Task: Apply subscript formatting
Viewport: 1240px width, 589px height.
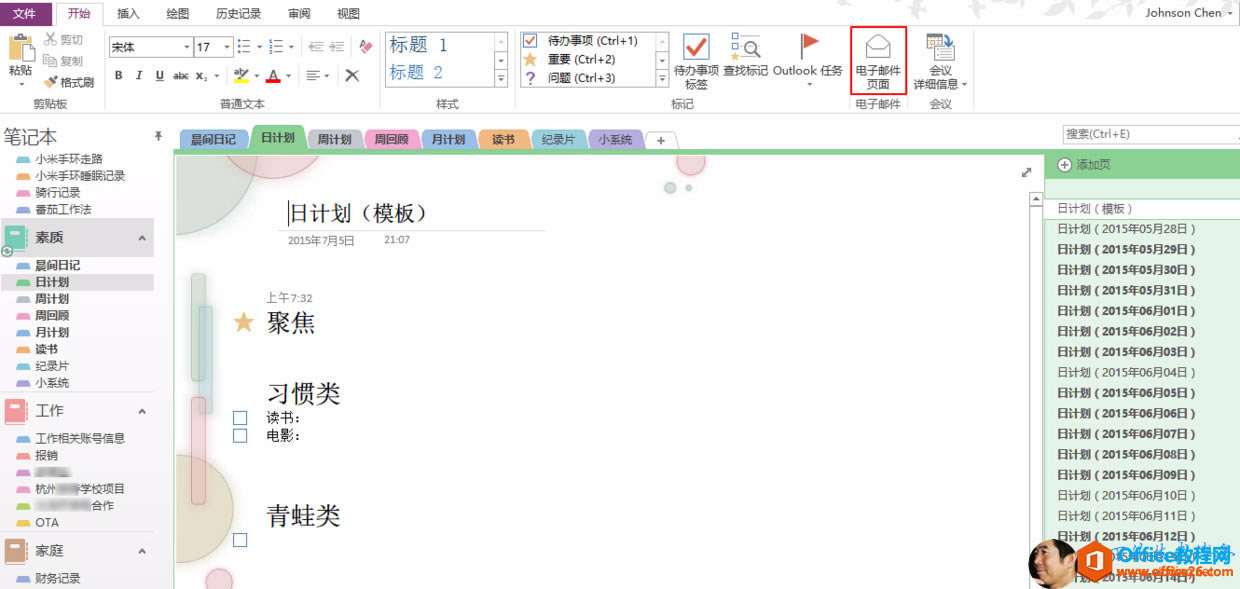Action: pyautogui.click(x=201, y=75)
